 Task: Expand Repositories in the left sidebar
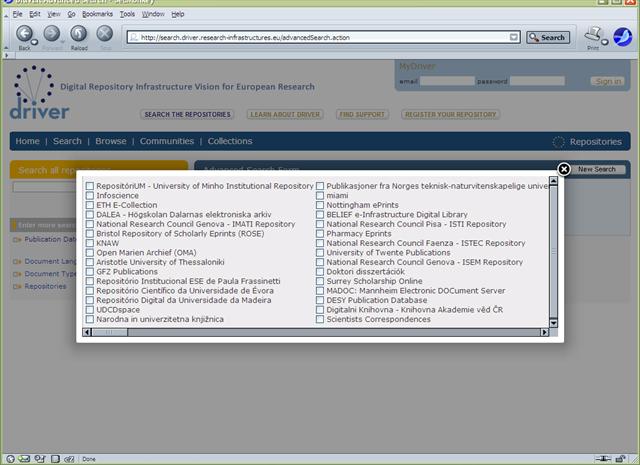[x=17, y=287]
